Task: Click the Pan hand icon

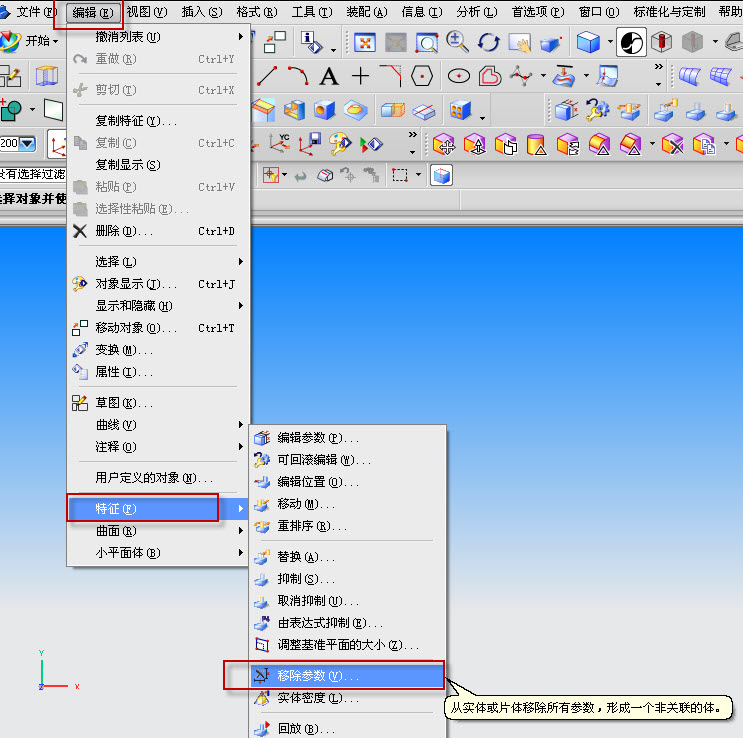Action: [520, 43]
